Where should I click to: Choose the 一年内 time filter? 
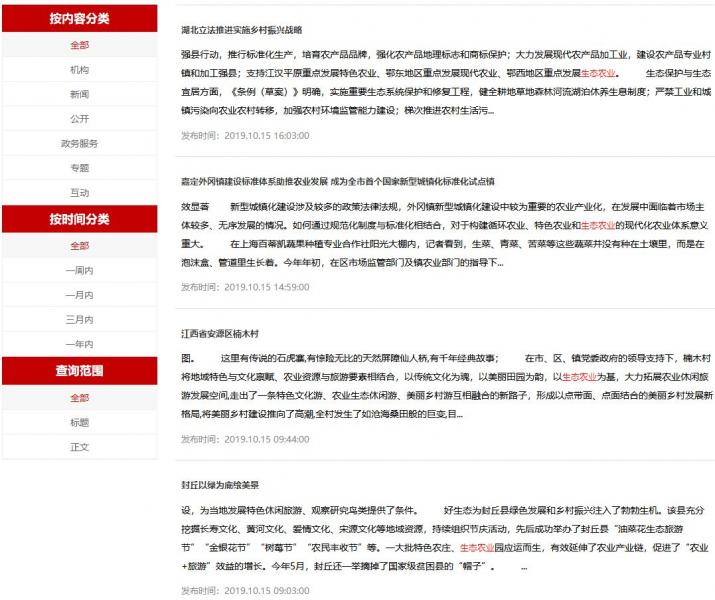(x=79, y=344)
